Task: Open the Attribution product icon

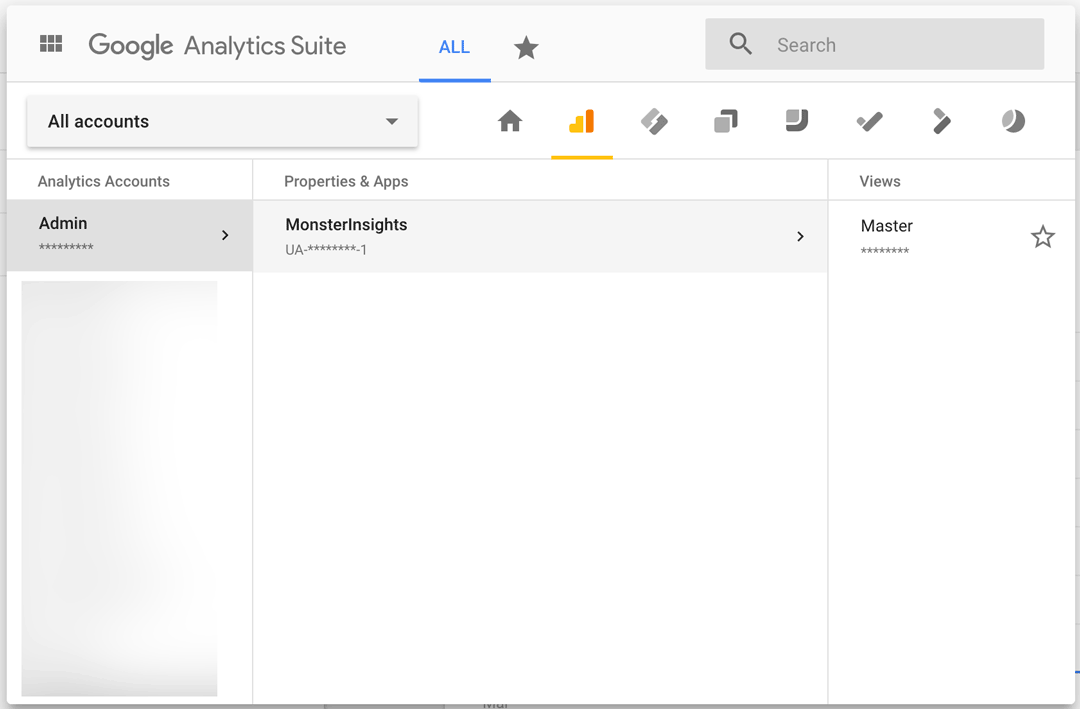Action: [x=941, y=122]
